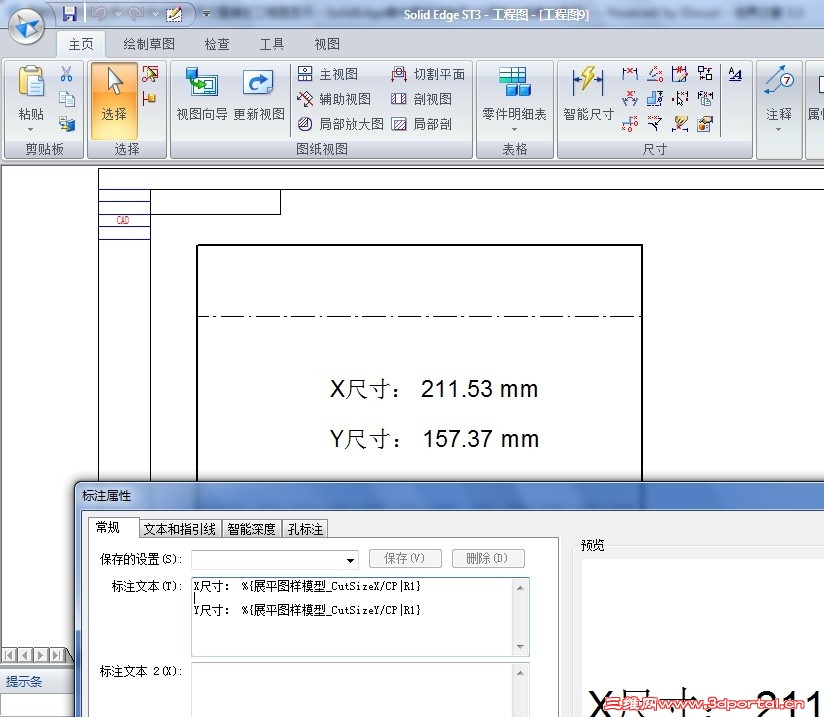Open the Parts List (零件明细表) tool

pyautogui.click(x=514, y=94)
